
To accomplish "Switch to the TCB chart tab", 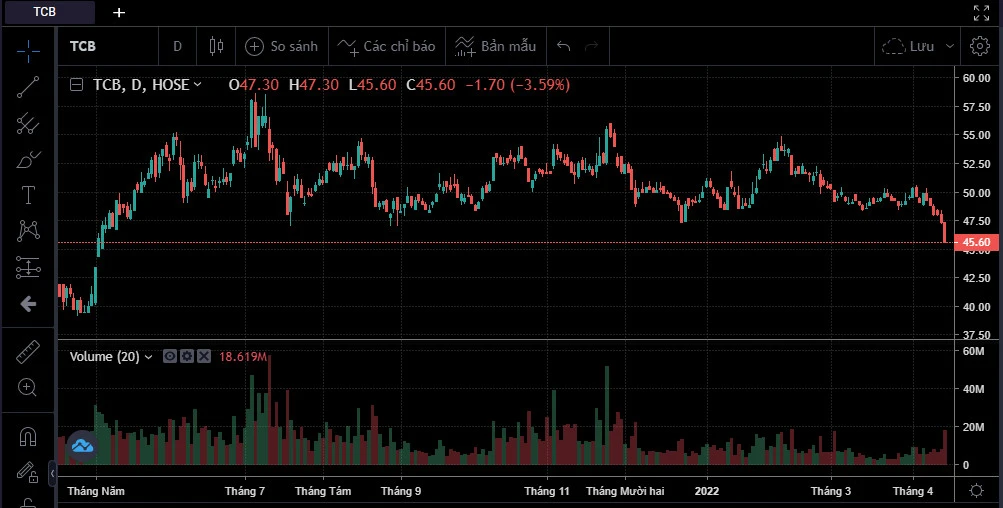I will pyautogui.click(x=46, y=12).
